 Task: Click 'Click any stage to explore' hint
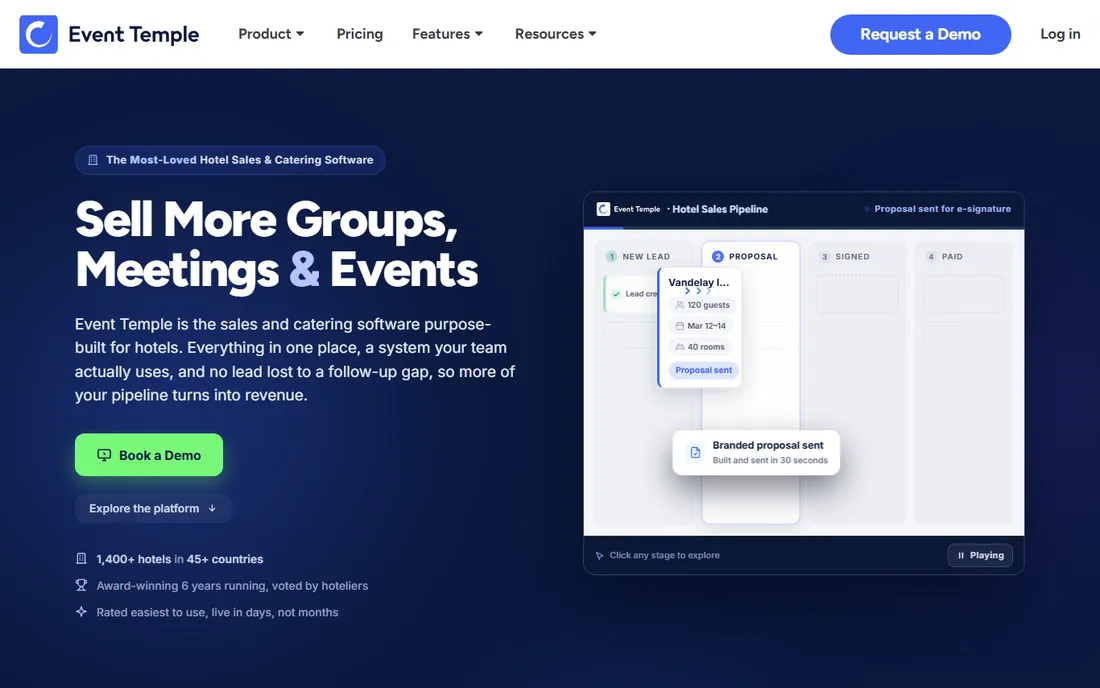664,555
